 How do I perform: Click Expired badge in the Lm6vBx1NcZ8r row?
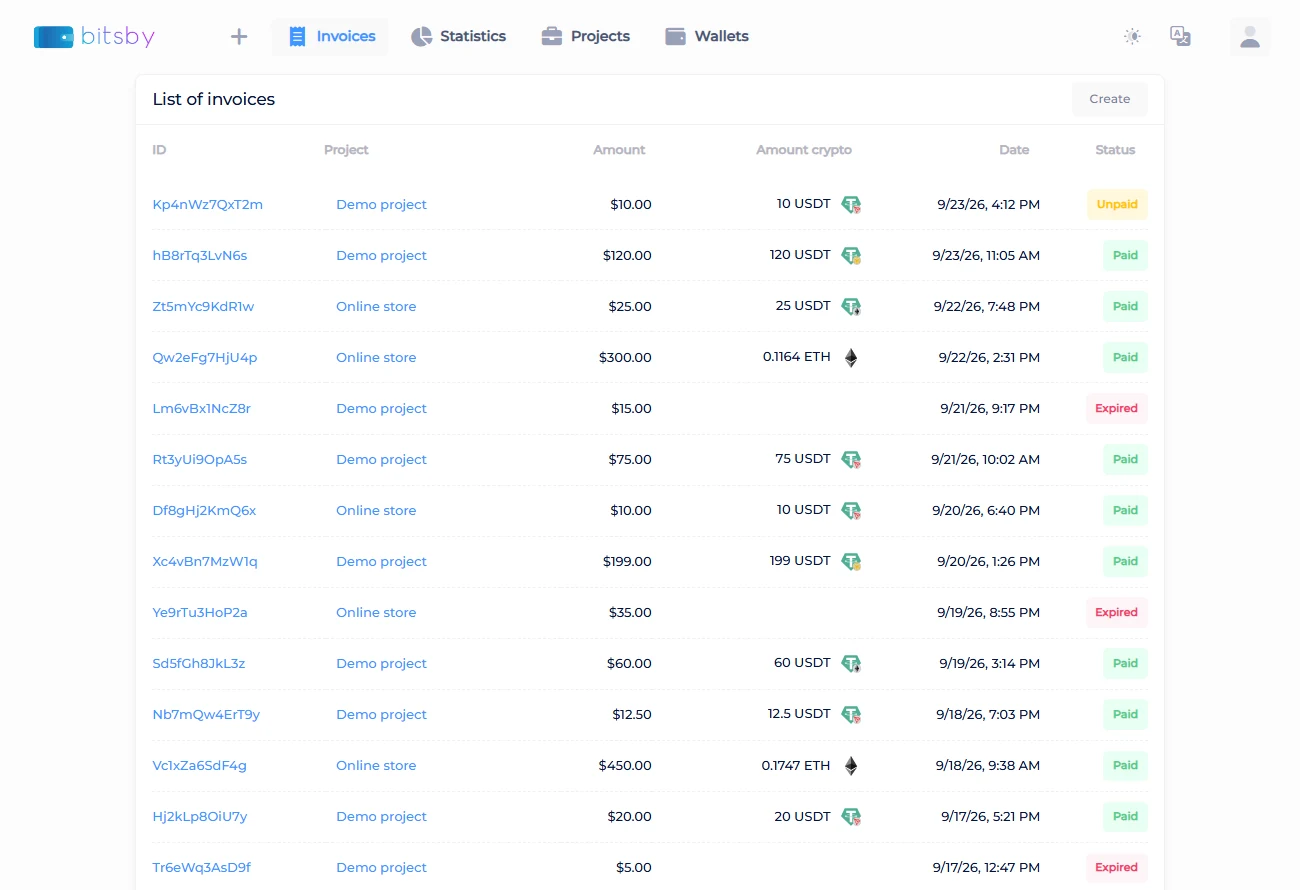pos(1116,409)
